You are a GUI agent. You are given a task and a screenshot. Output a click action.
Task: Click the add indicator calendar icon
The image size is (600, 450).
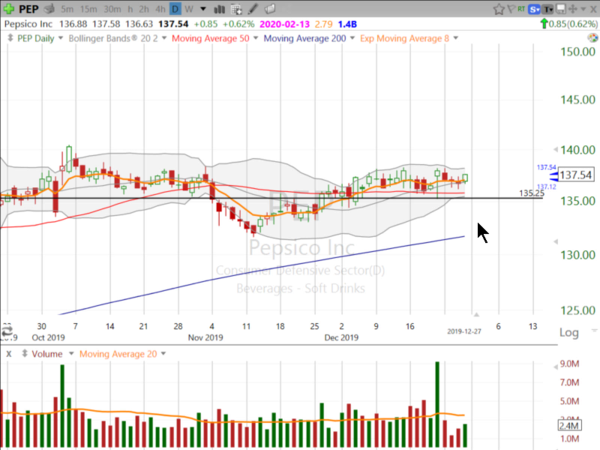[236, 9]
